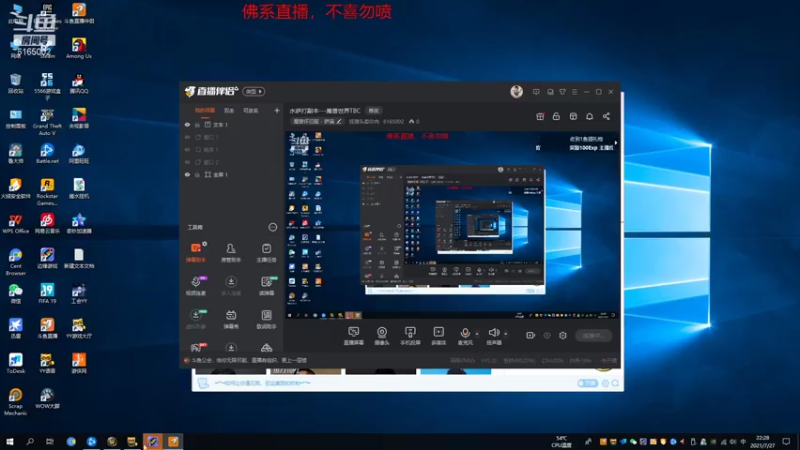Screen dimensions: 800x450
Task: Open the 弹幕秀 tool
Action: [231, 319]
